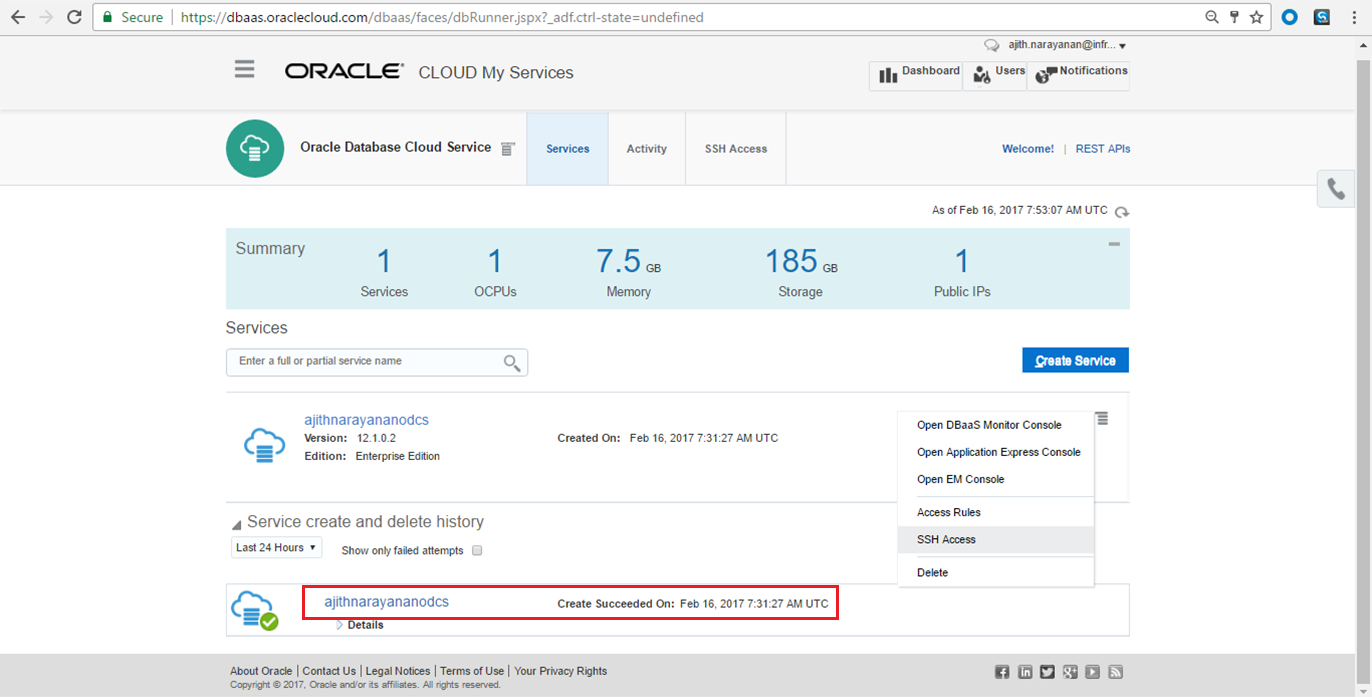The width and height of the screenshot is (1372, 697).
Task: Select Open Application Express Console
Action: coord(996,452)
